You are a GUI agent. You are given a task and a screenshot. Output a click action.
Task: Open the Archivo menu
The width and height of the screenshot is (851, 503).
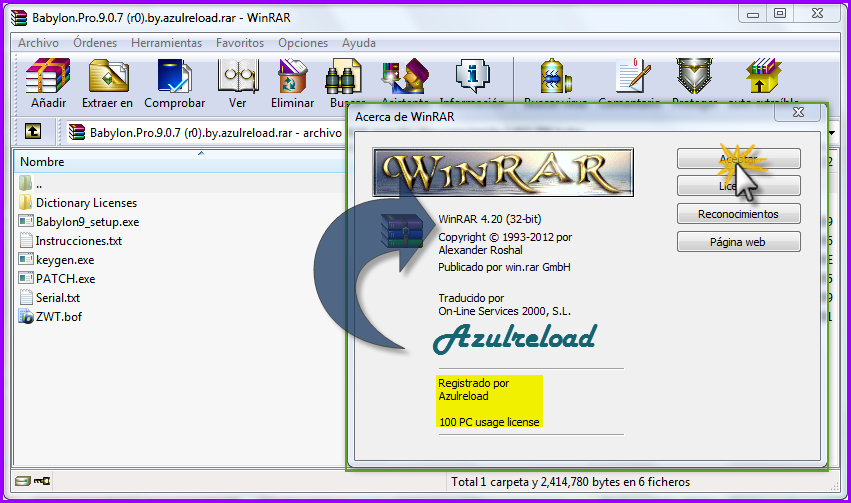coord(38,43)
